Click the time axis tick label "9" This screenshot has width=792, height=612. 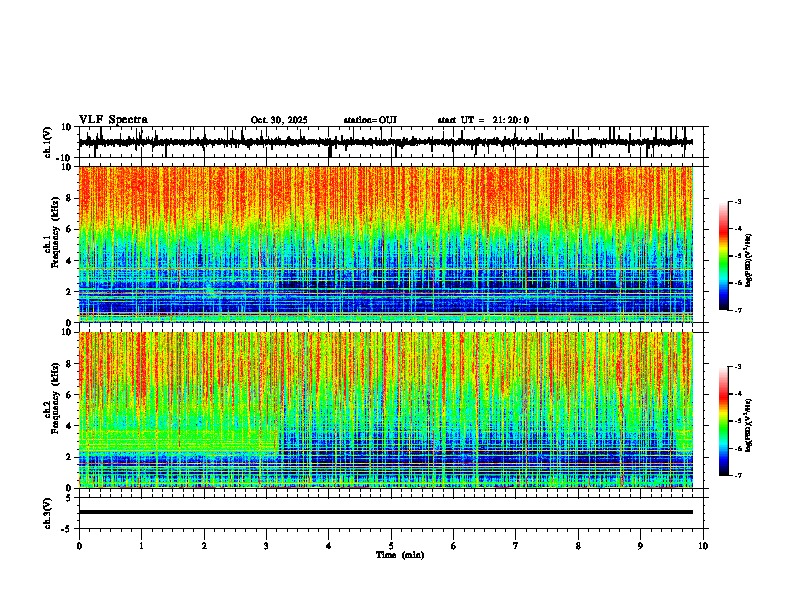coord(640,546)
